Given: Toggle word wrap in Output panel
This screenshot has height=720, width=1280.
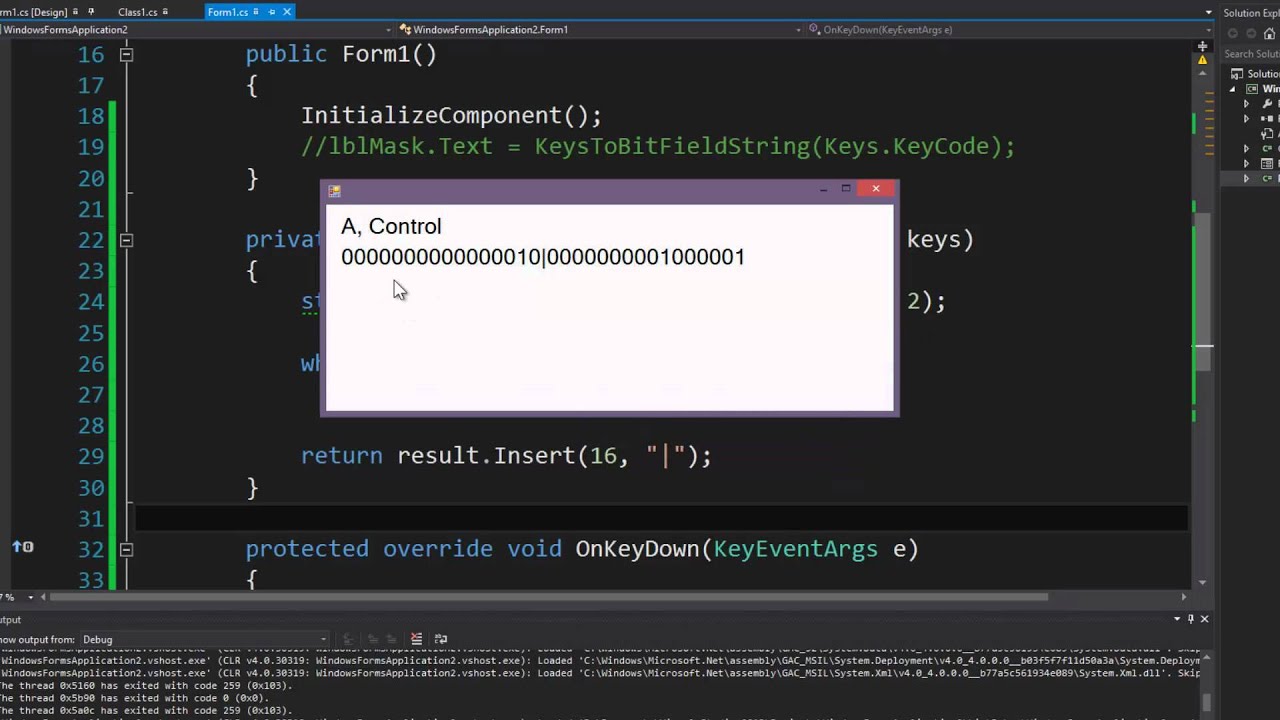Looking at the screenshot, I should click(441, 639).
